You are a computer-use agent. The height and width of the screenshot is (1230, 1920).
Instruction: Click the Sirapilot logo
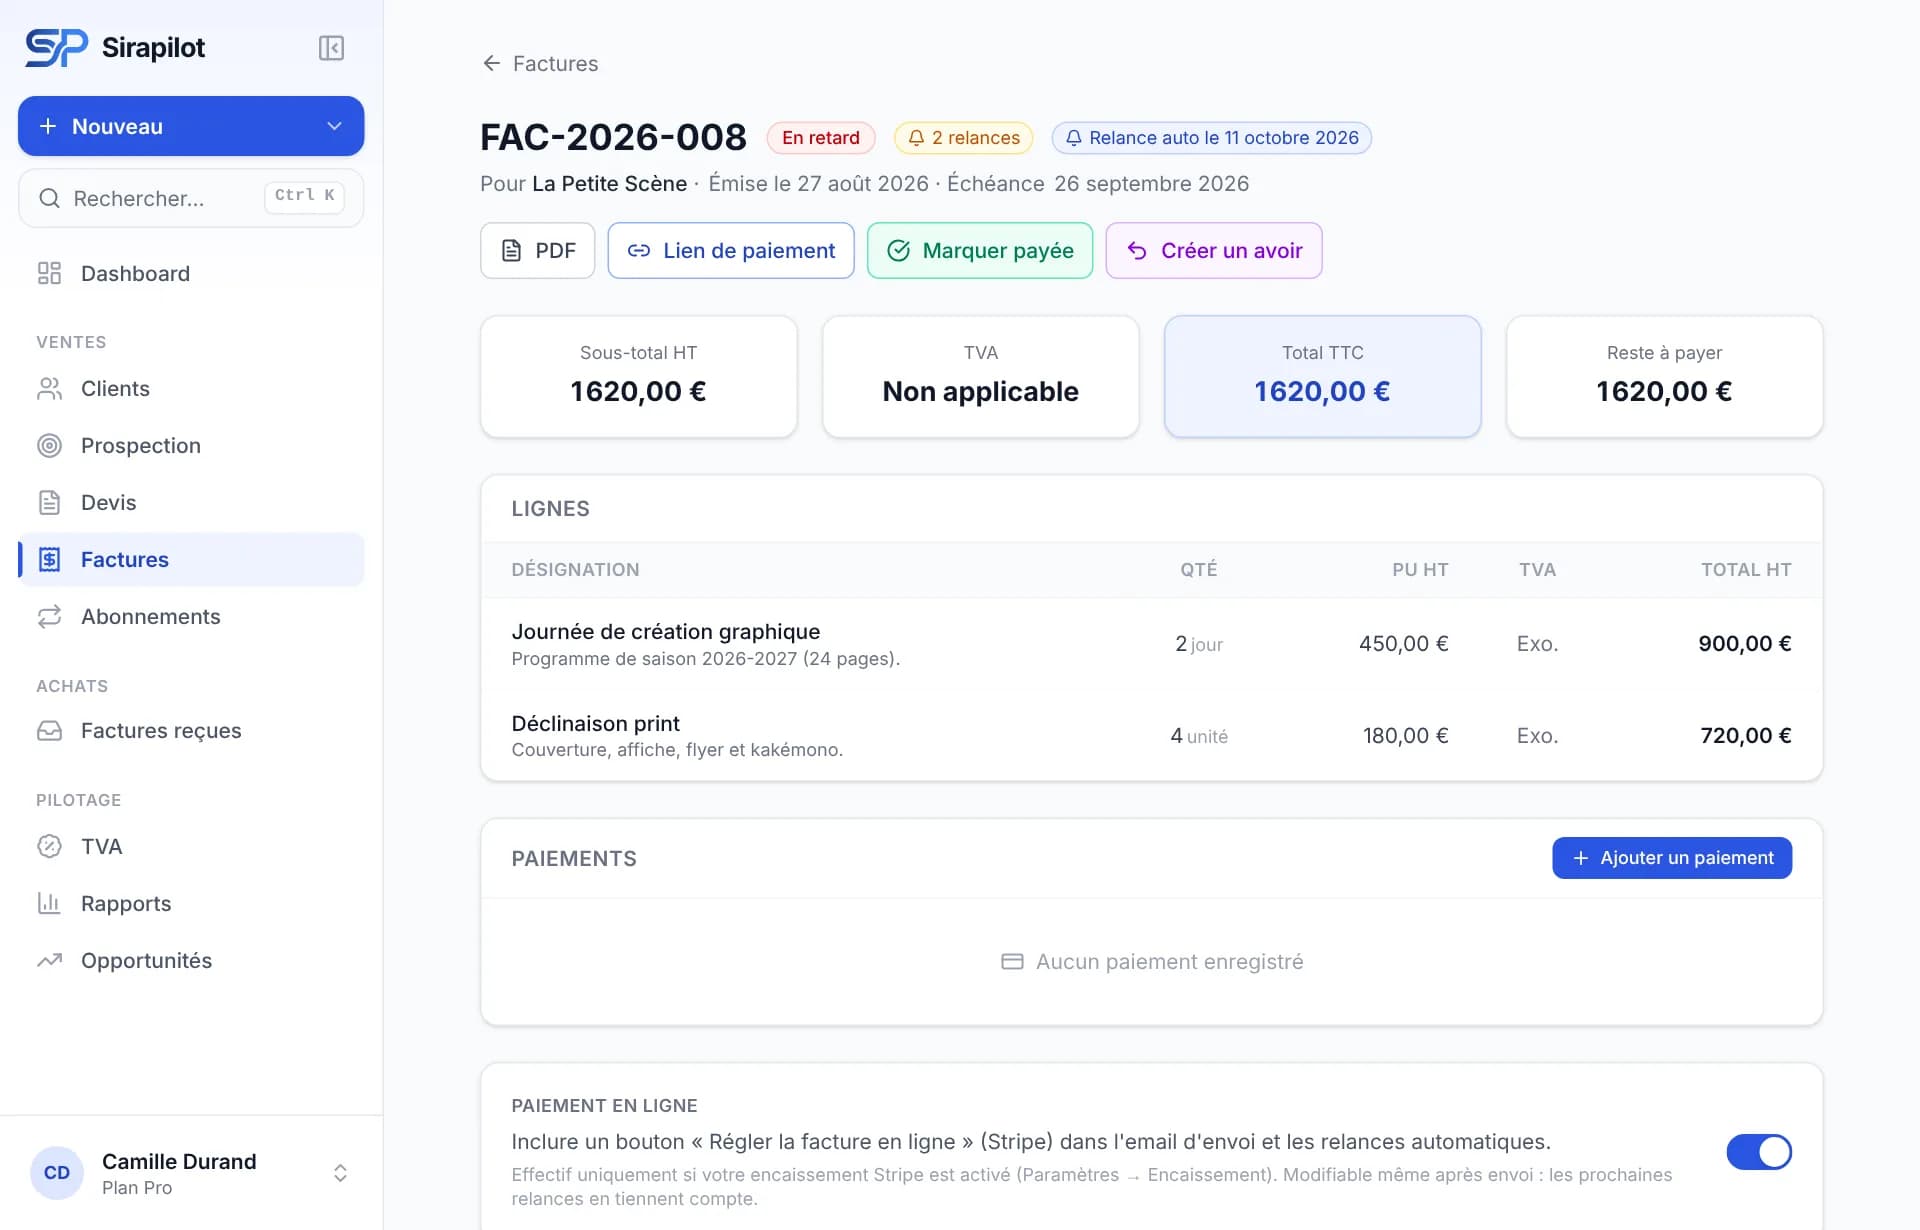click(x=56, y=48)
